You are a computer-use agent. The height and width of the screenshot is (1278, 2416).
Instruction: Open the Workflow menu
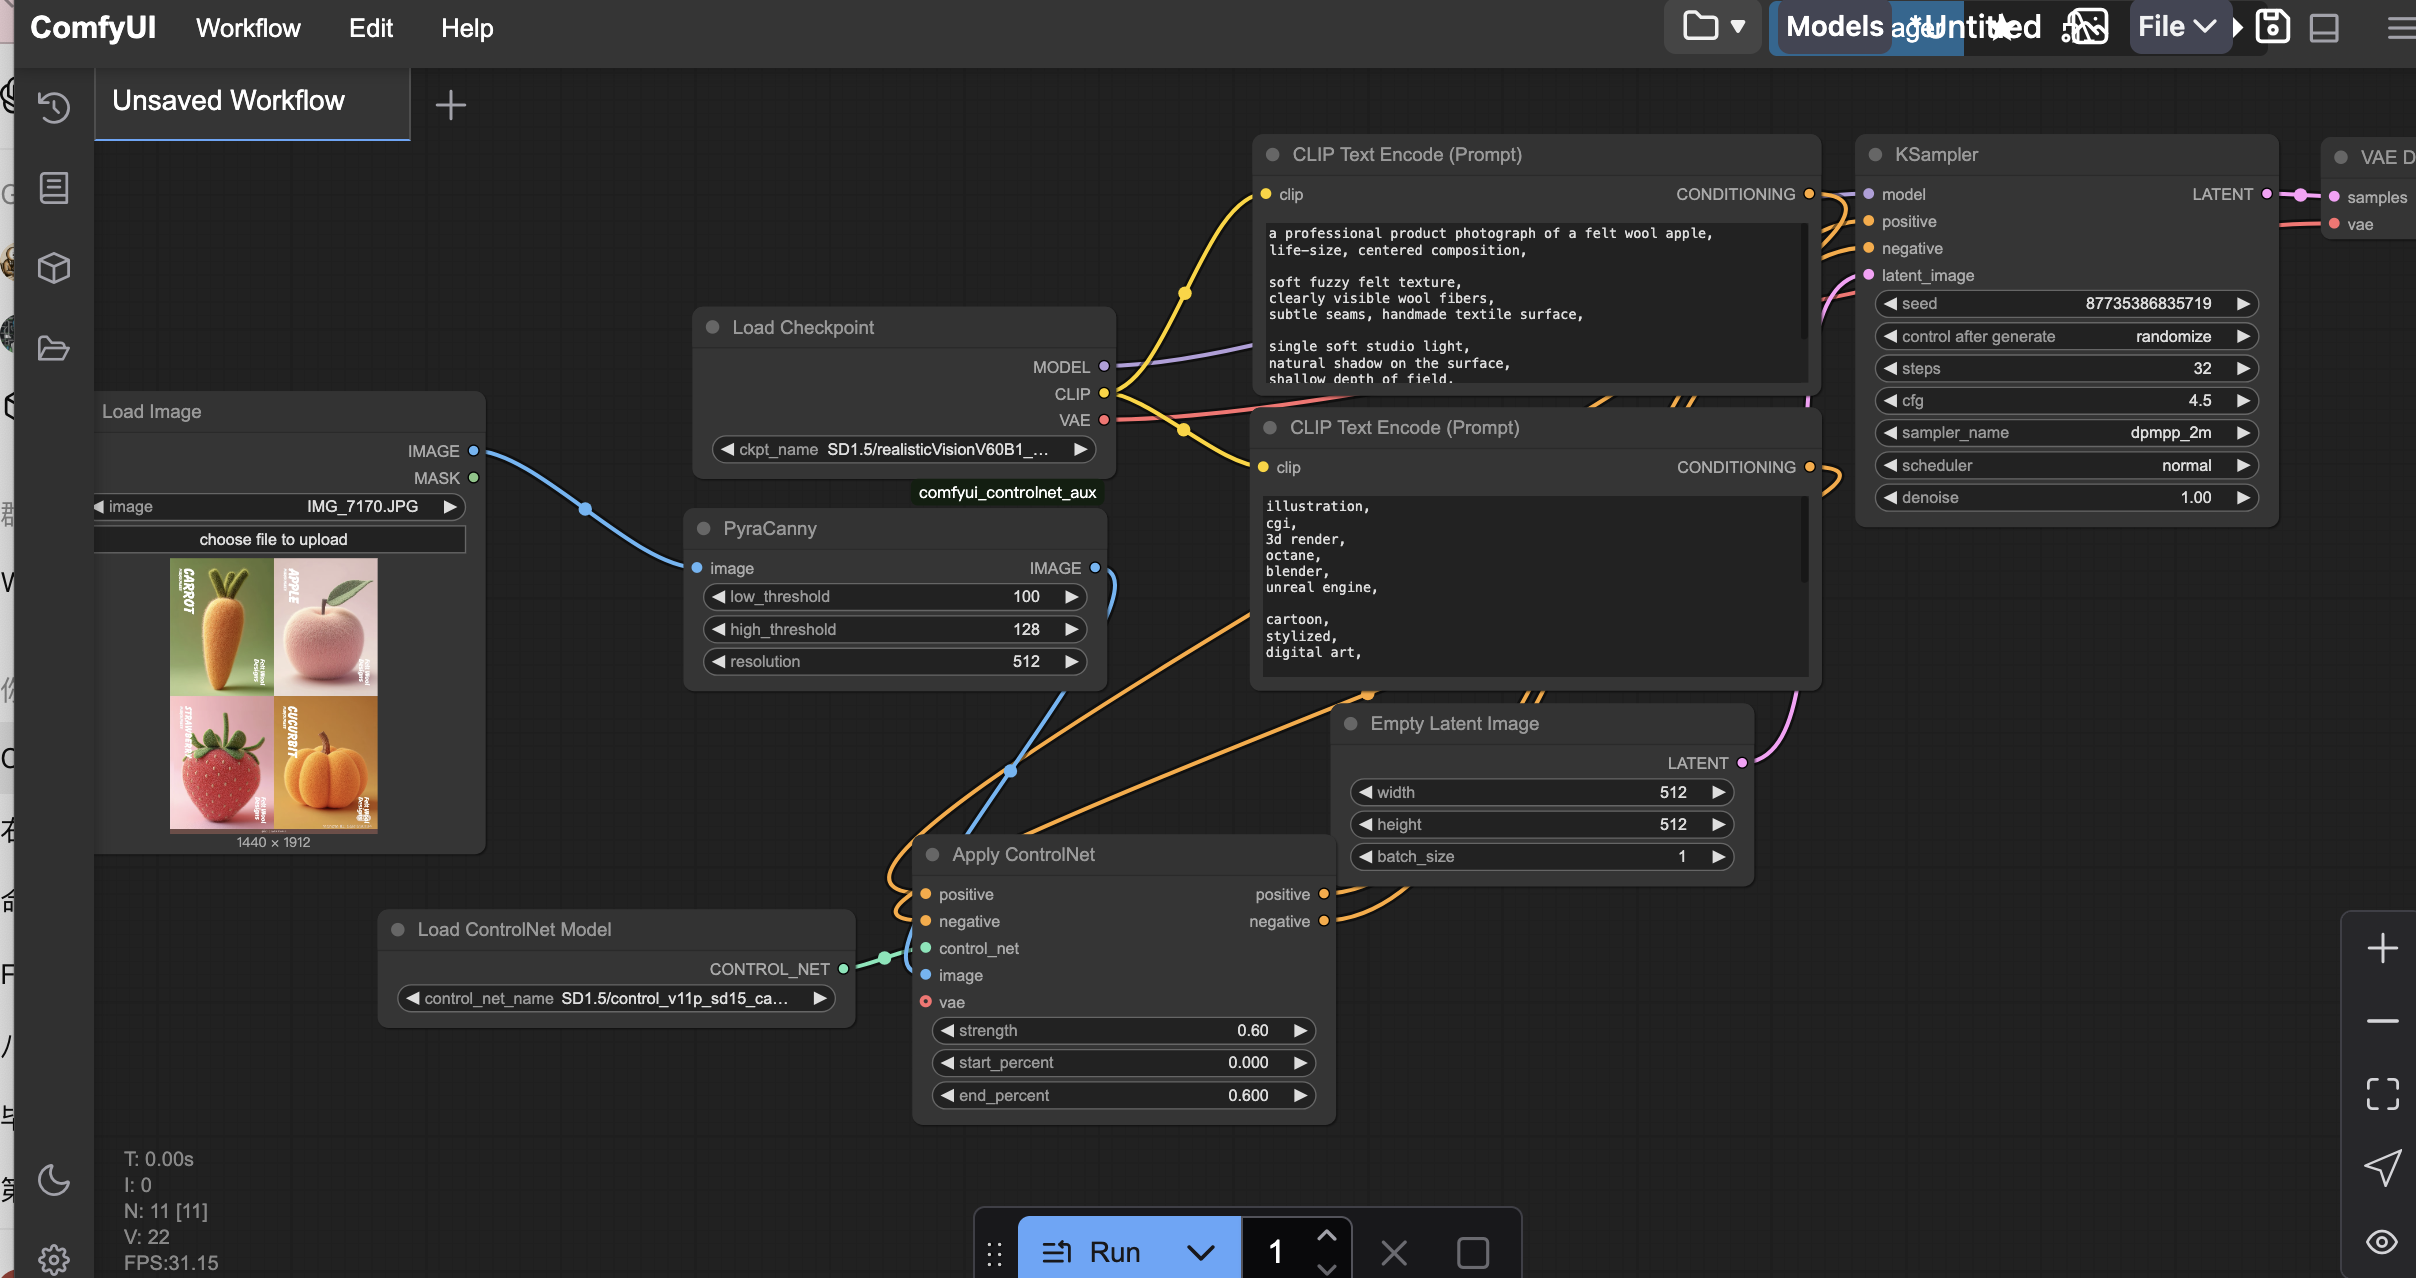(248, 28)
